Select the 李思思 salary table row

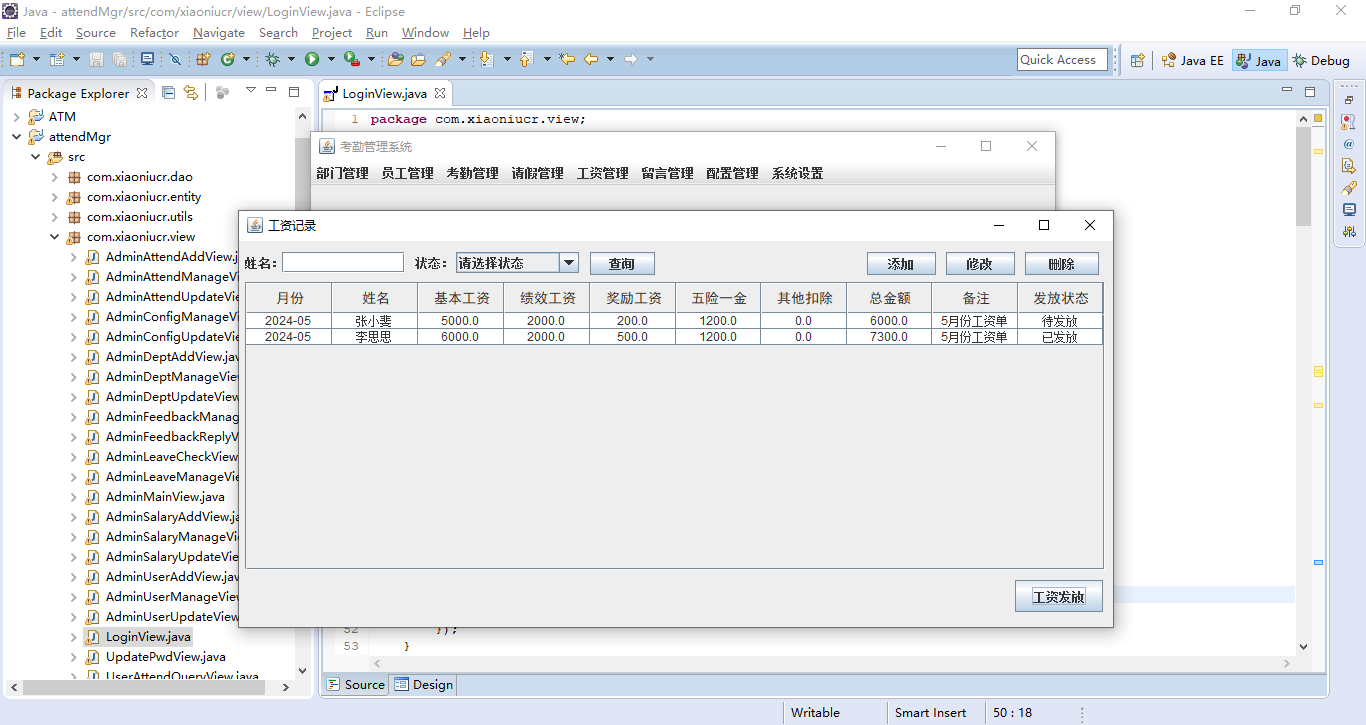click(x=674, y=337)
